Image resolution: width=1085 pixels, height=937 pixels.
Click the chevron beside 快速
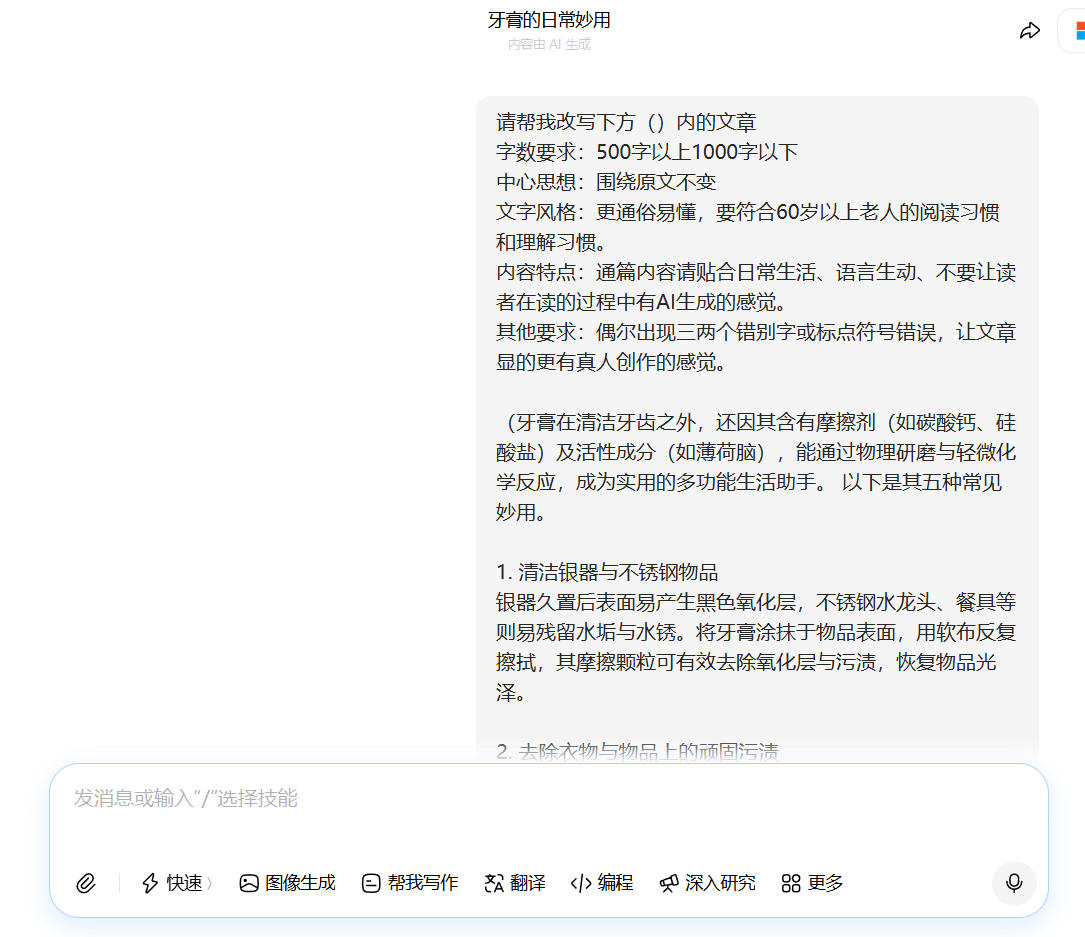pos(210,883)
